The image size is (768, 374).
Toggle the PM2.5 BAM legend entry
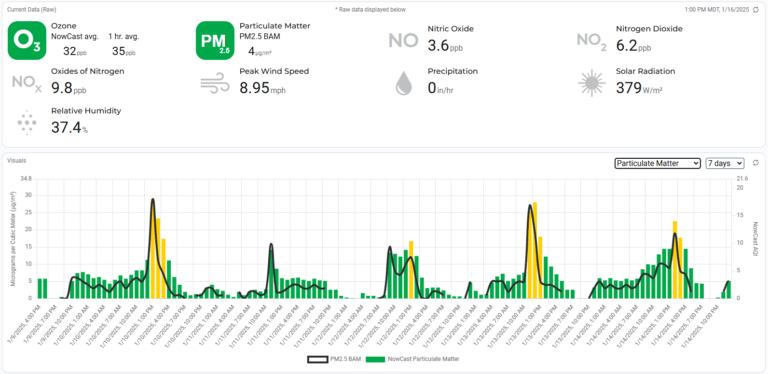tap(335, 359)
